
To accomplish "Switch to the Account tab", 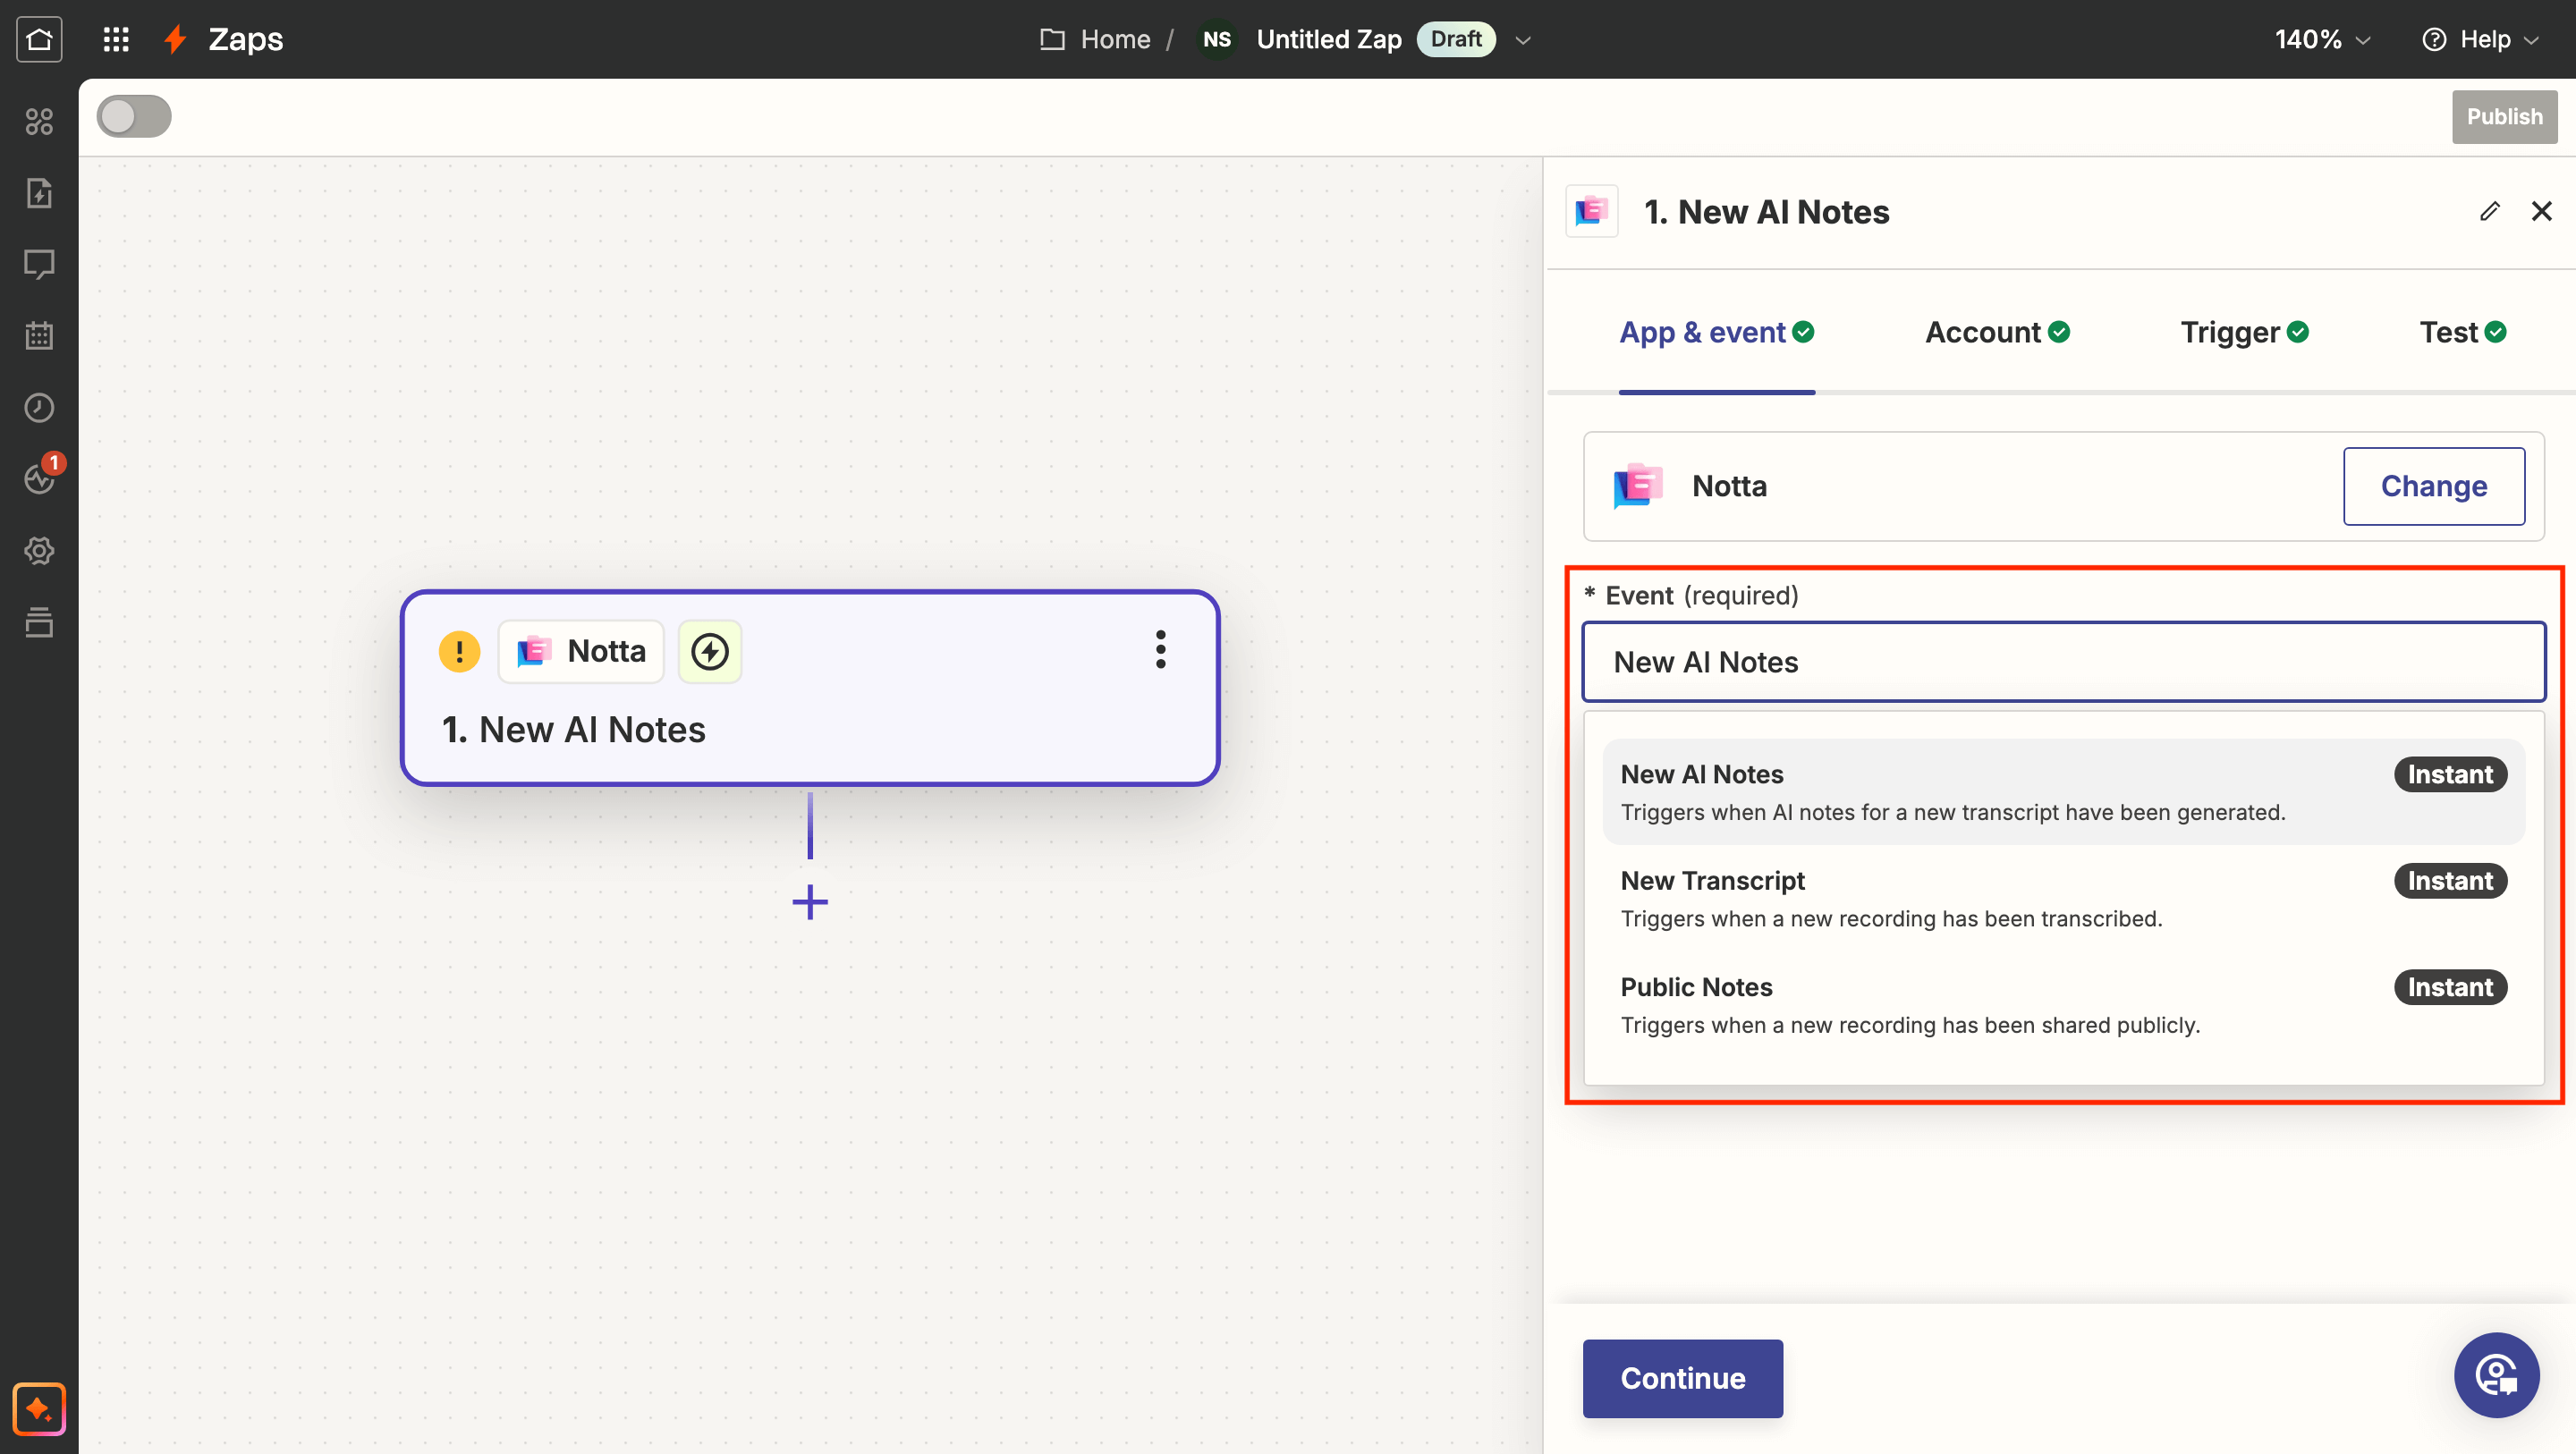I will (1997, 332).
